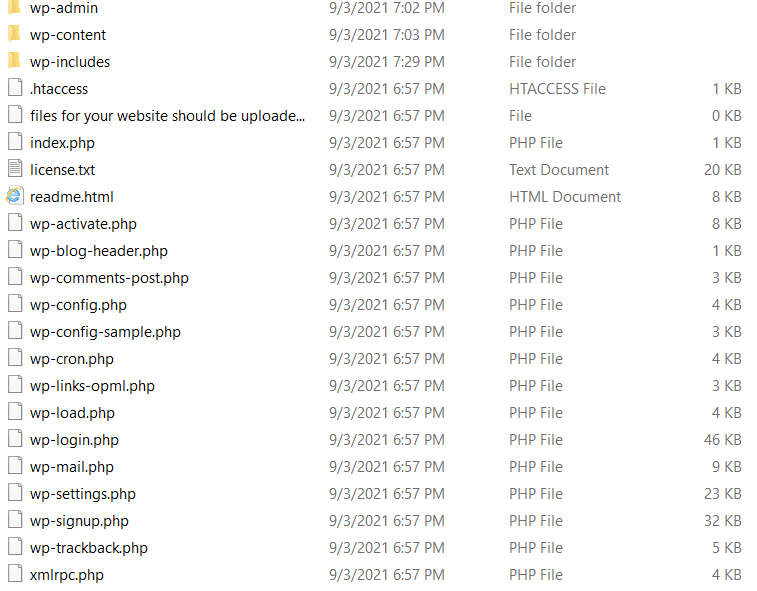This screenshot has width=757, height=591.
Task: Select the index.php file icon
Action: point(15,142)
